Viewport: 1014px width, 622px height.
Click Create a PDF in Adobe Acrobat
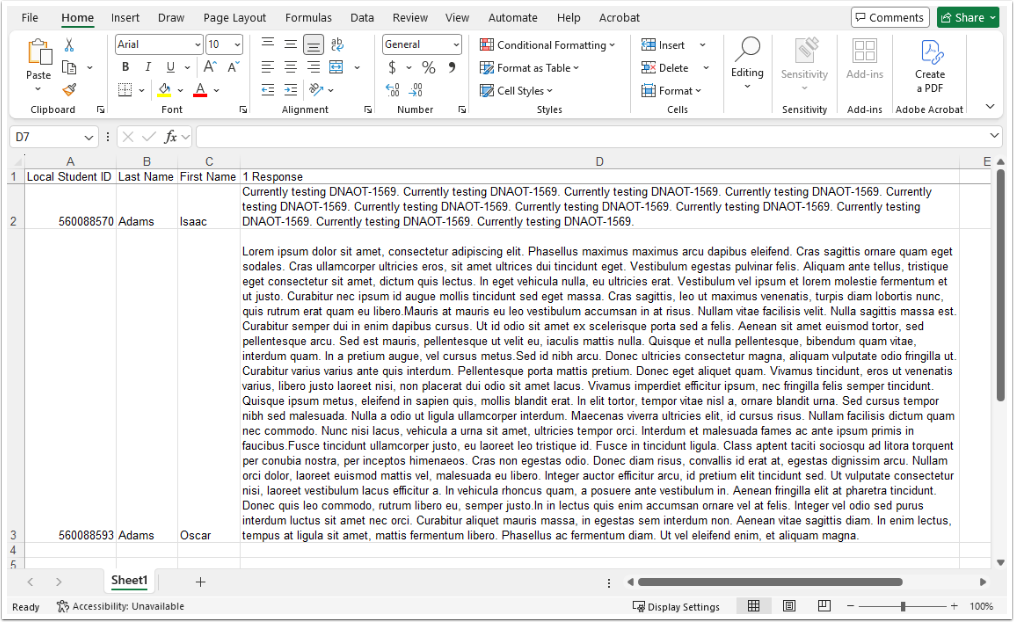(x=929, y=66)
